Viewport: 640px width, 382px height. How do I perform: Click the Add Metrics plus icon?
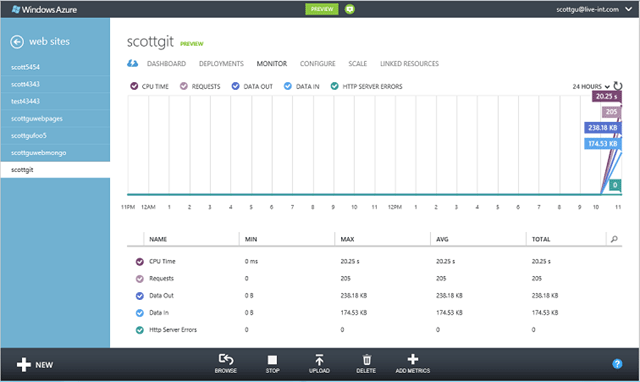tap(413, 359)
